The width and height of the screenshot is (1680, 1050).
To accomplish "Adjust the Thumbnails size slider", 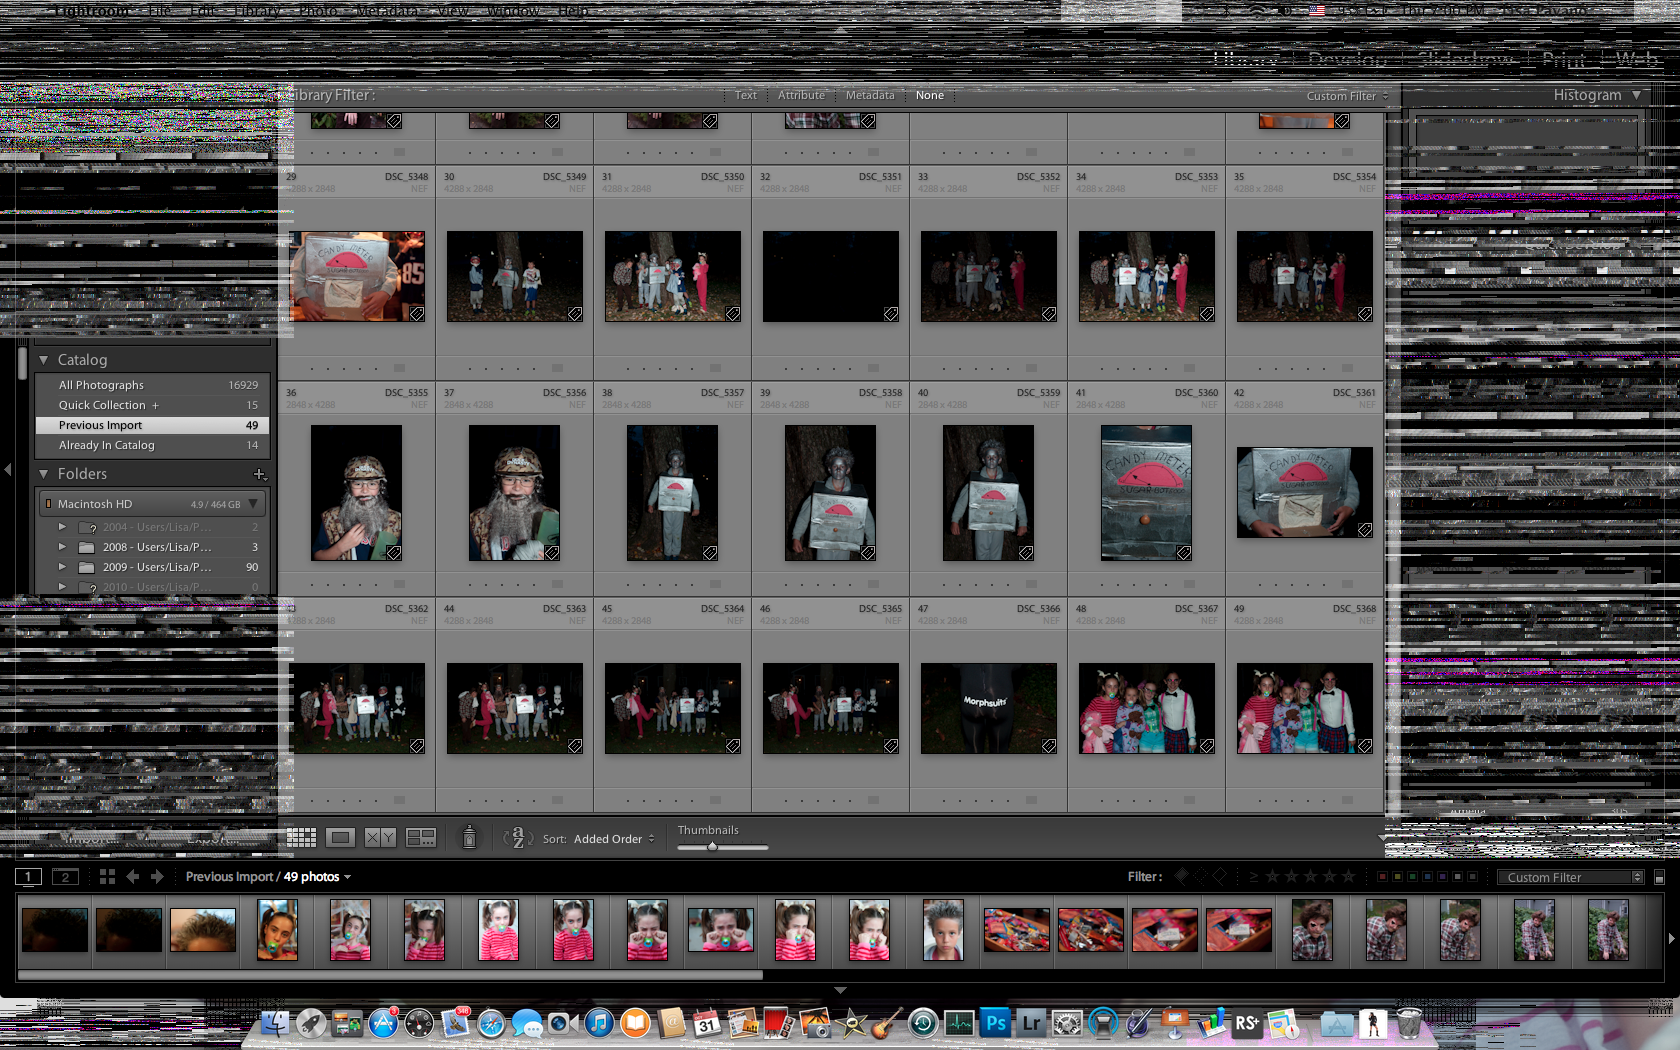I will (x=712, y=847).
